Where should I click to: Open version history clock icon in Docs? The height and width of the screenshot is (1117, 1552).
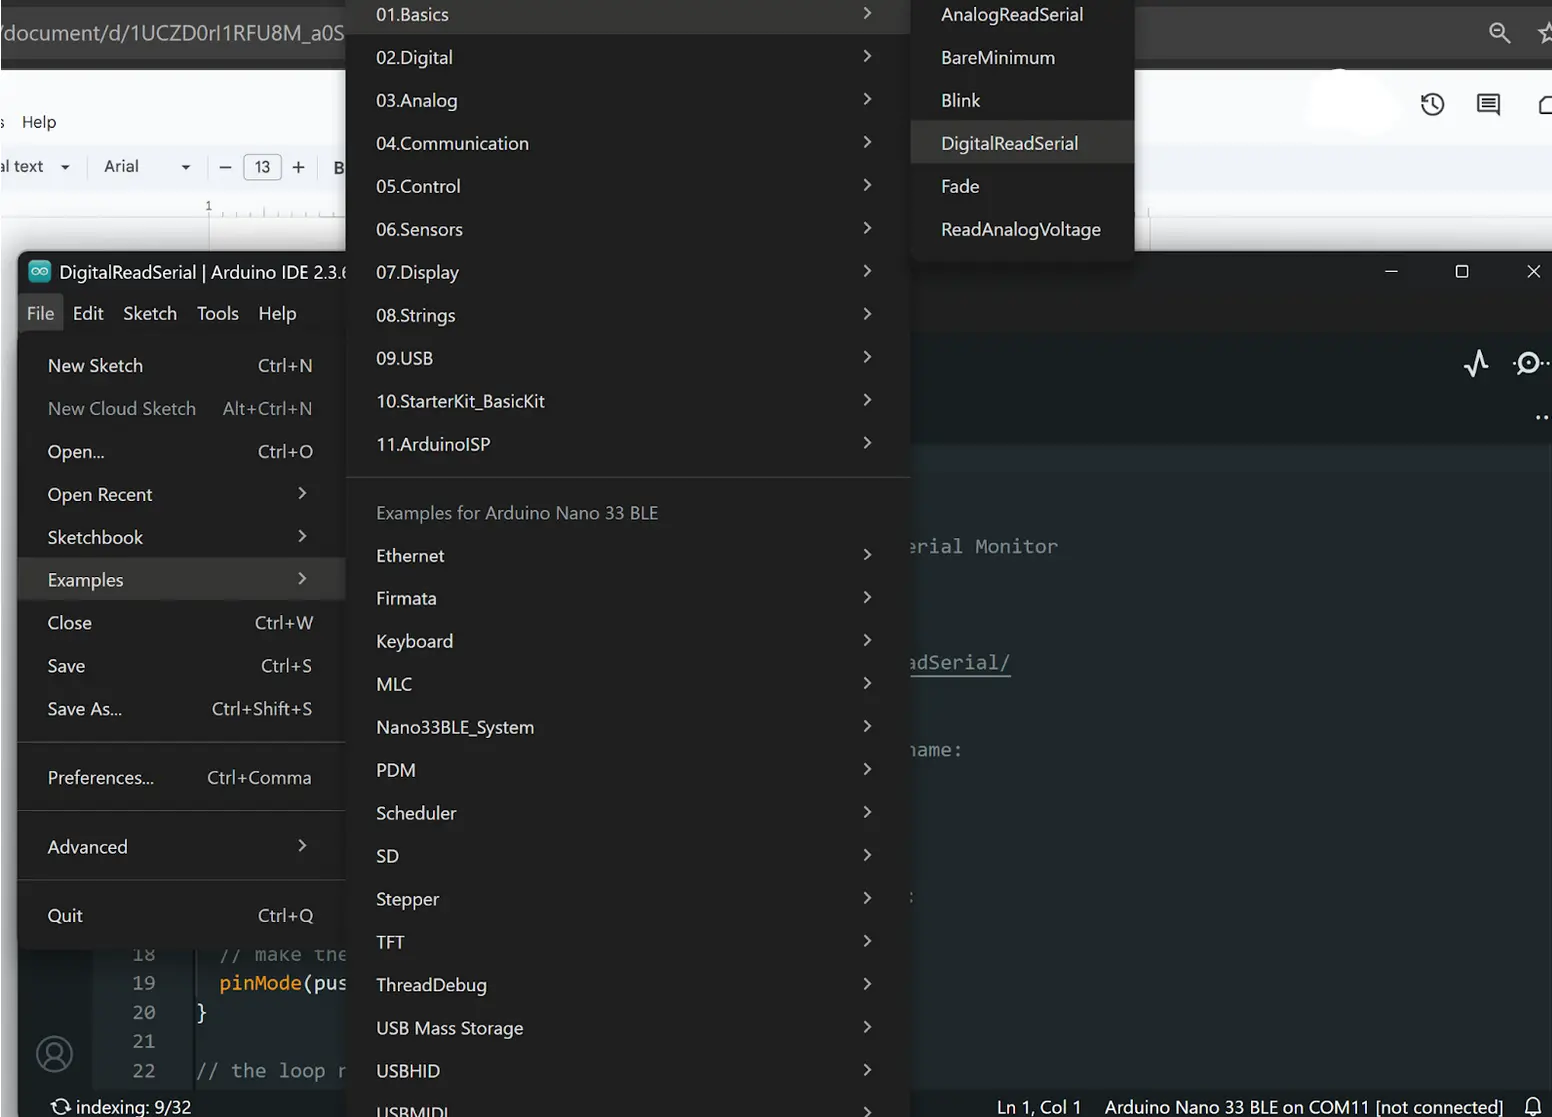point(1432,104)
